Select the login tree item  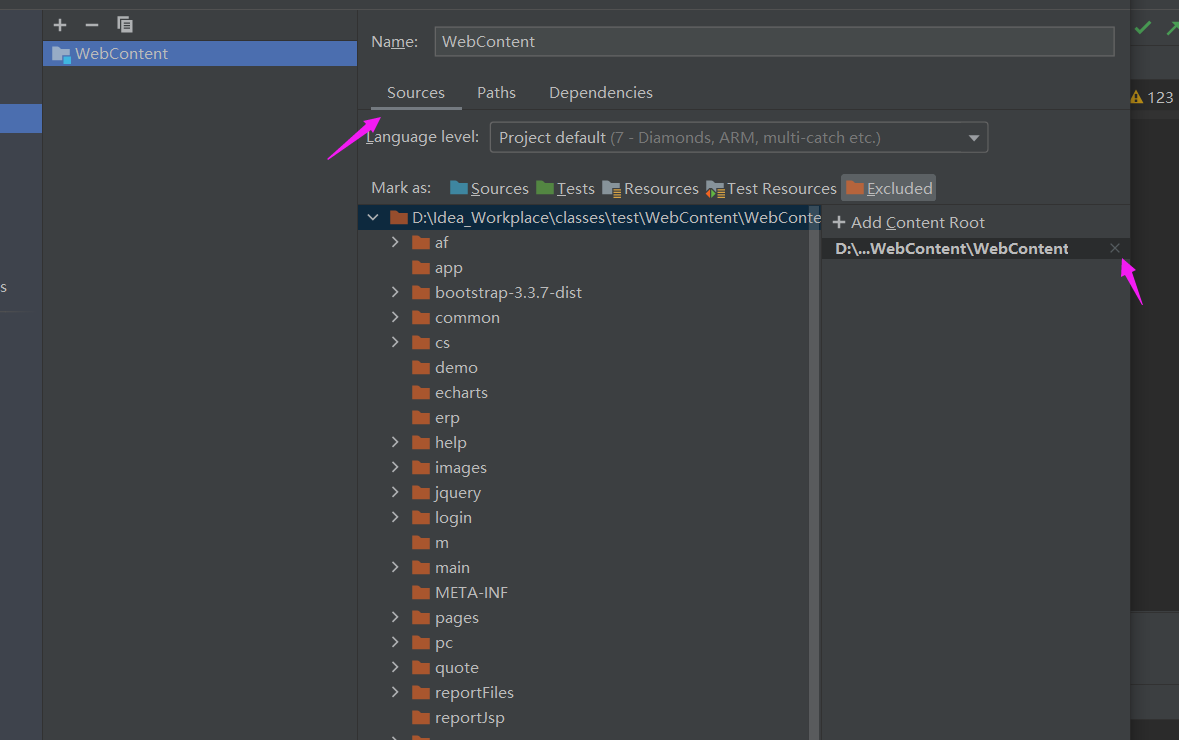pos(453,517)
